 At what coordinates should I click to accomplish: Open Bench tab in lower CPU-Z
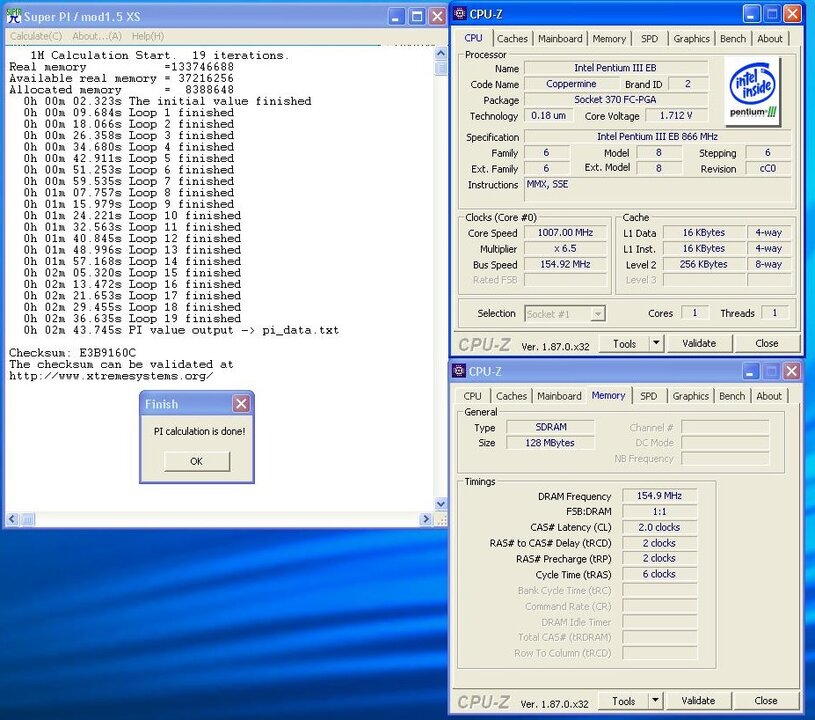pos(732,396)
